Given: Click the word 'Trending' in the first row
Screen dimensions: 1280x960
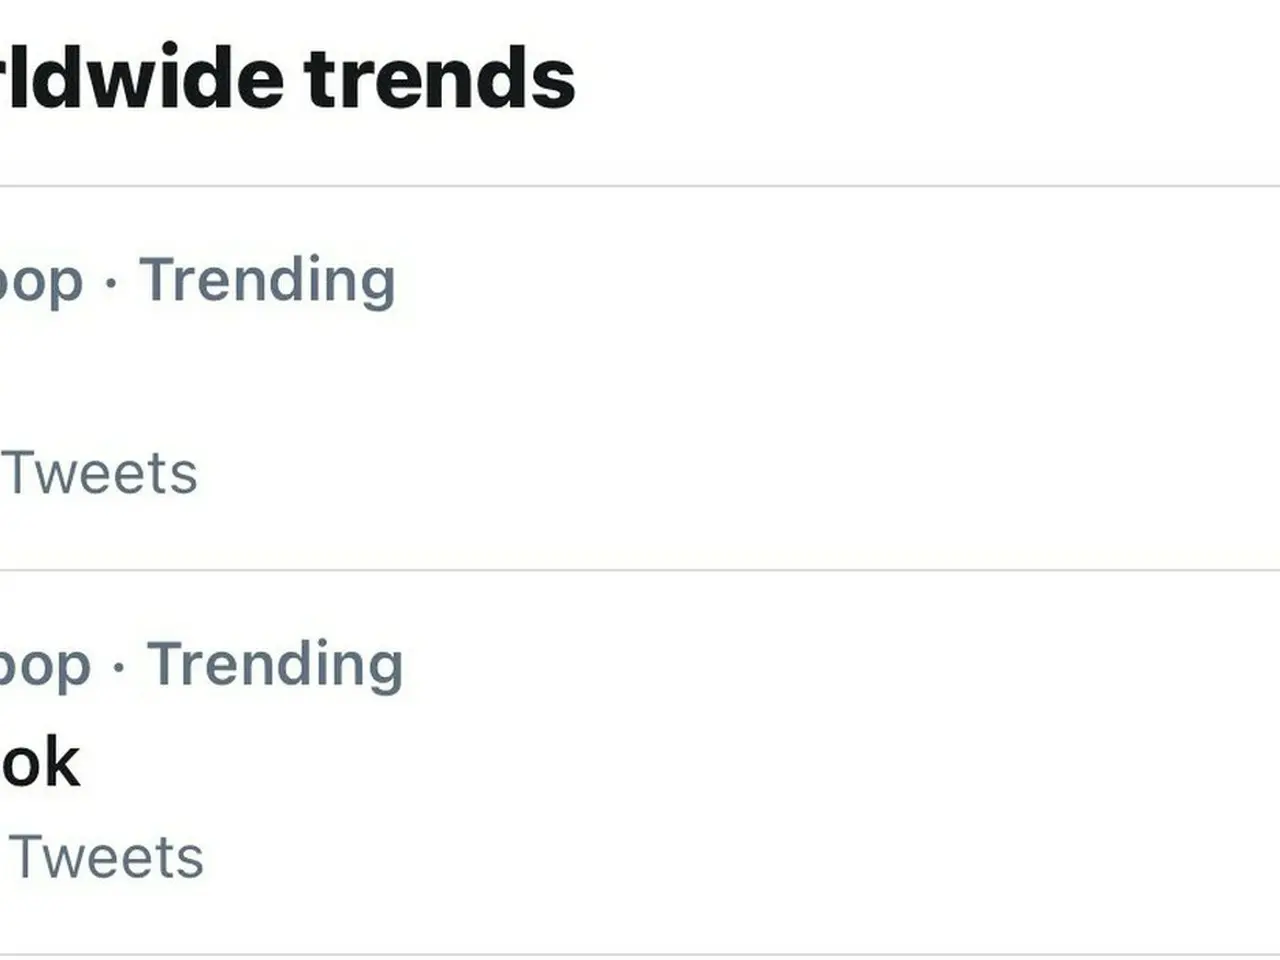Looking at the screenshot, I should [267, 280].
